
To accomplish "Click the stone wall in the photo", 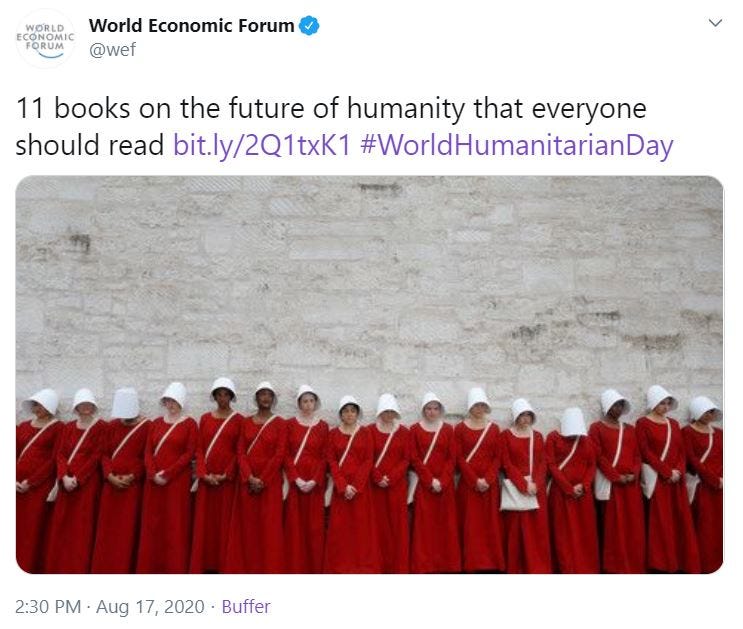I will click(x=370, y=280).
